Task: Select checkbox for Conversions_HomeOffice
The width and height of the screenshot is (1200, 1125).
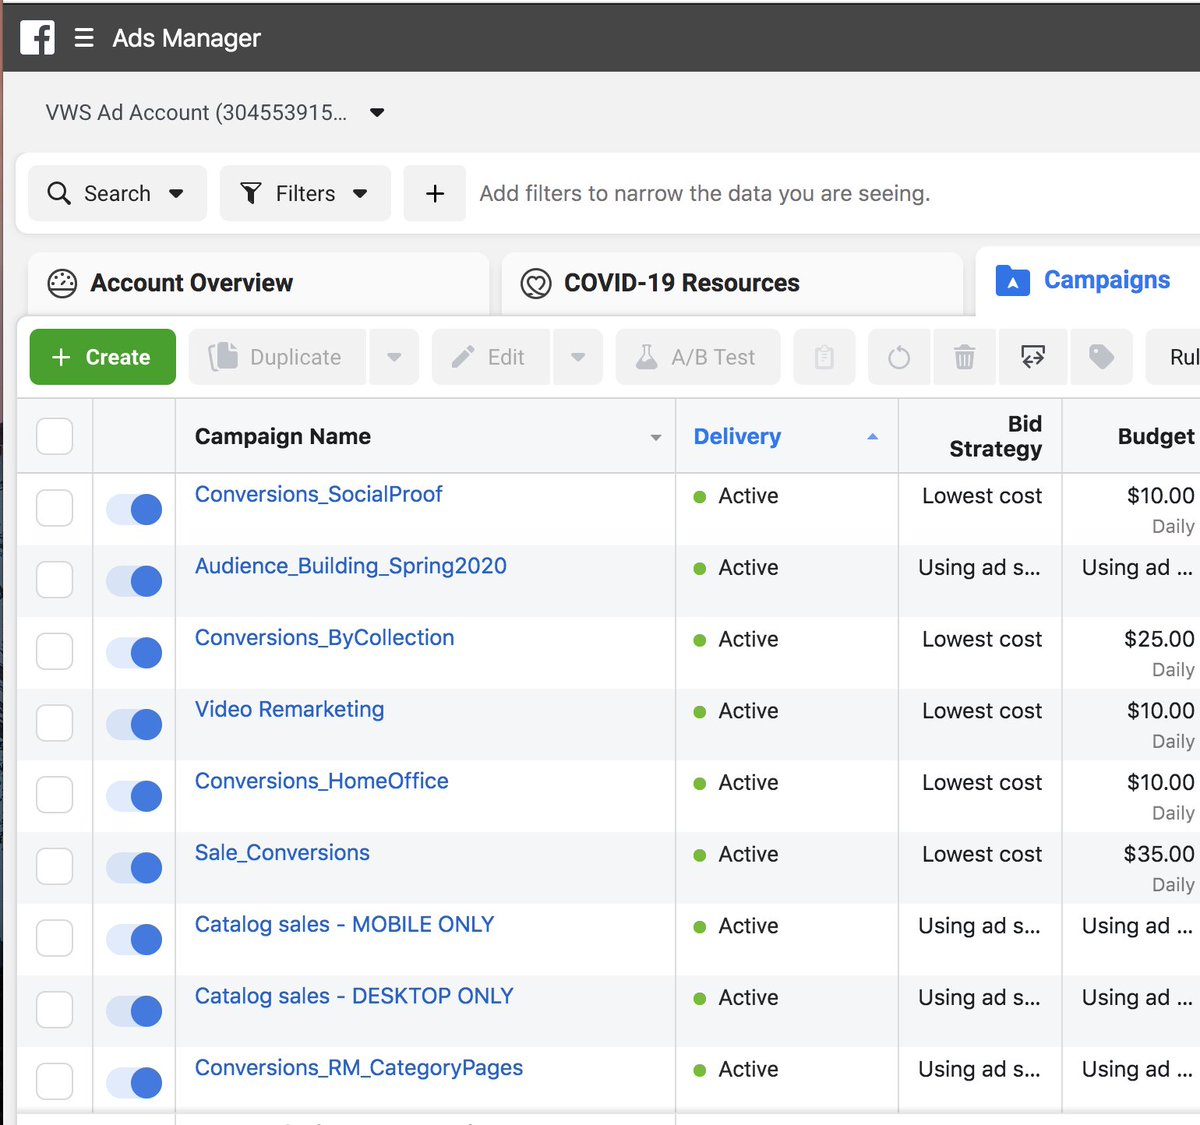Action: click(54, 795)
